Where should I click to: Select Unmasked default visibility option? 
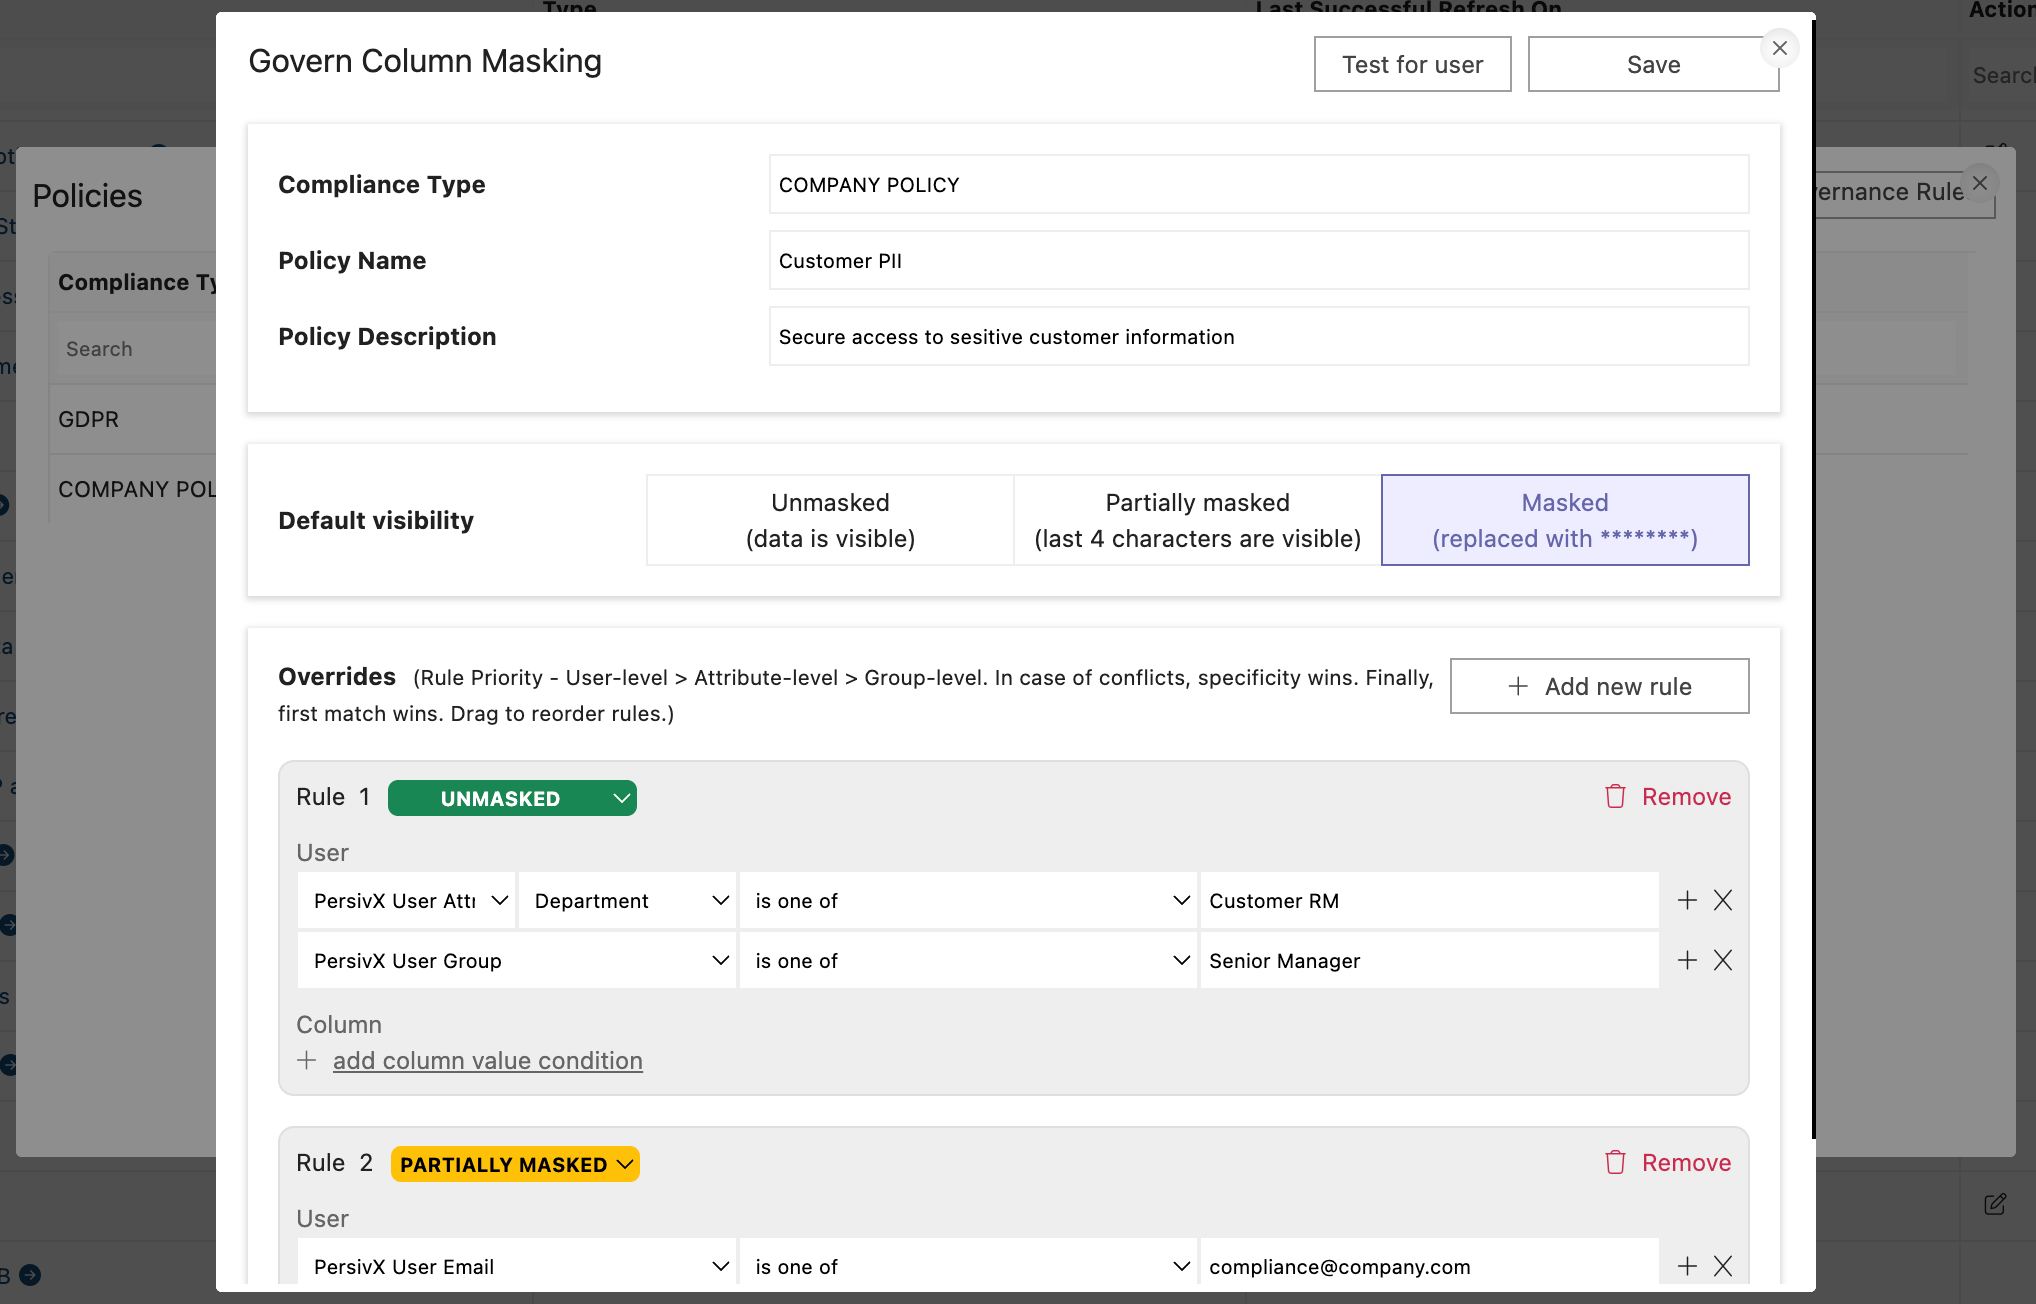(830, 519)
